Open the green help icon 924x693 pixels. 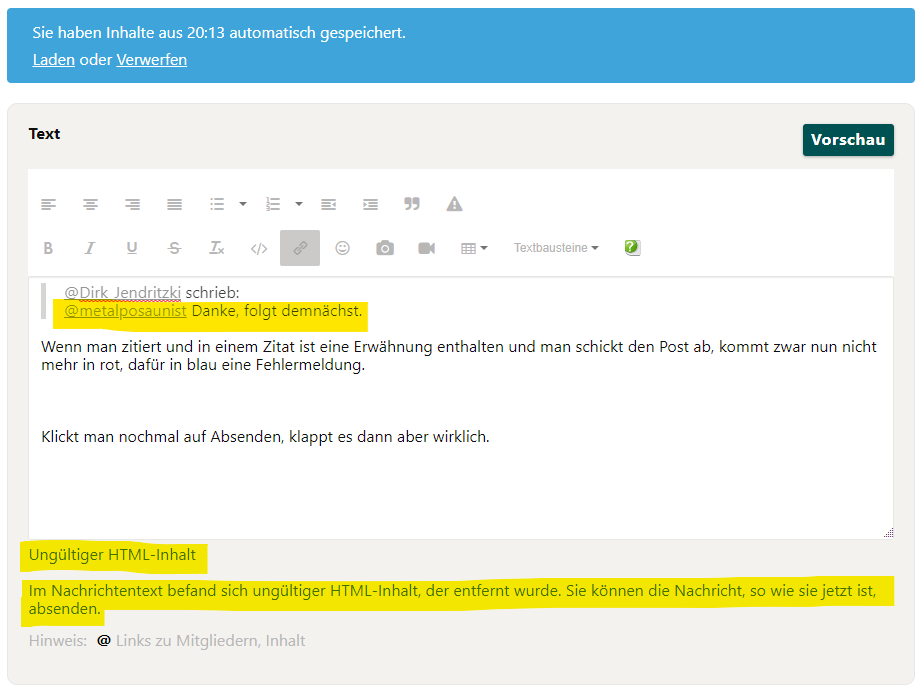click(x=632, y=248)
